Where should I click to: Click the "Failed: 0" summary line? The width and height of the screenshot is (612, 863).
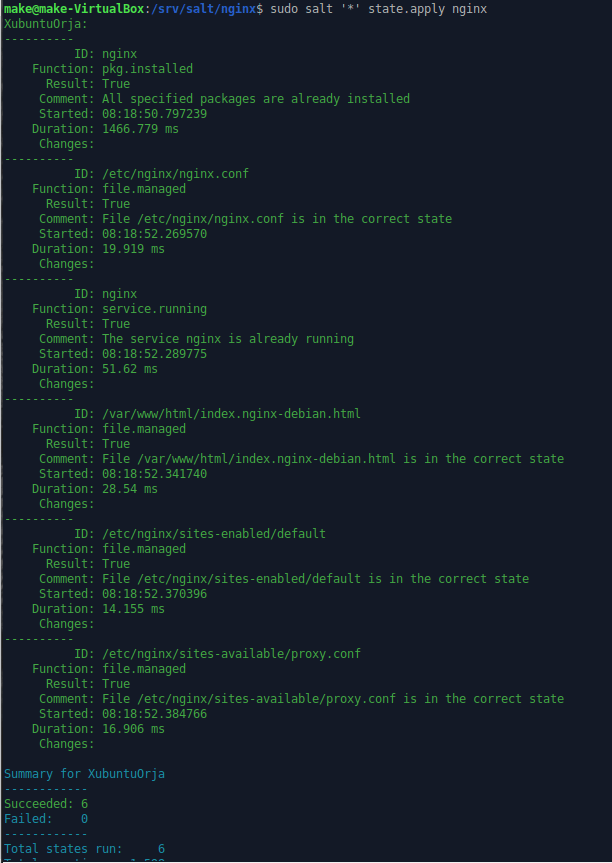click(46, 819)
